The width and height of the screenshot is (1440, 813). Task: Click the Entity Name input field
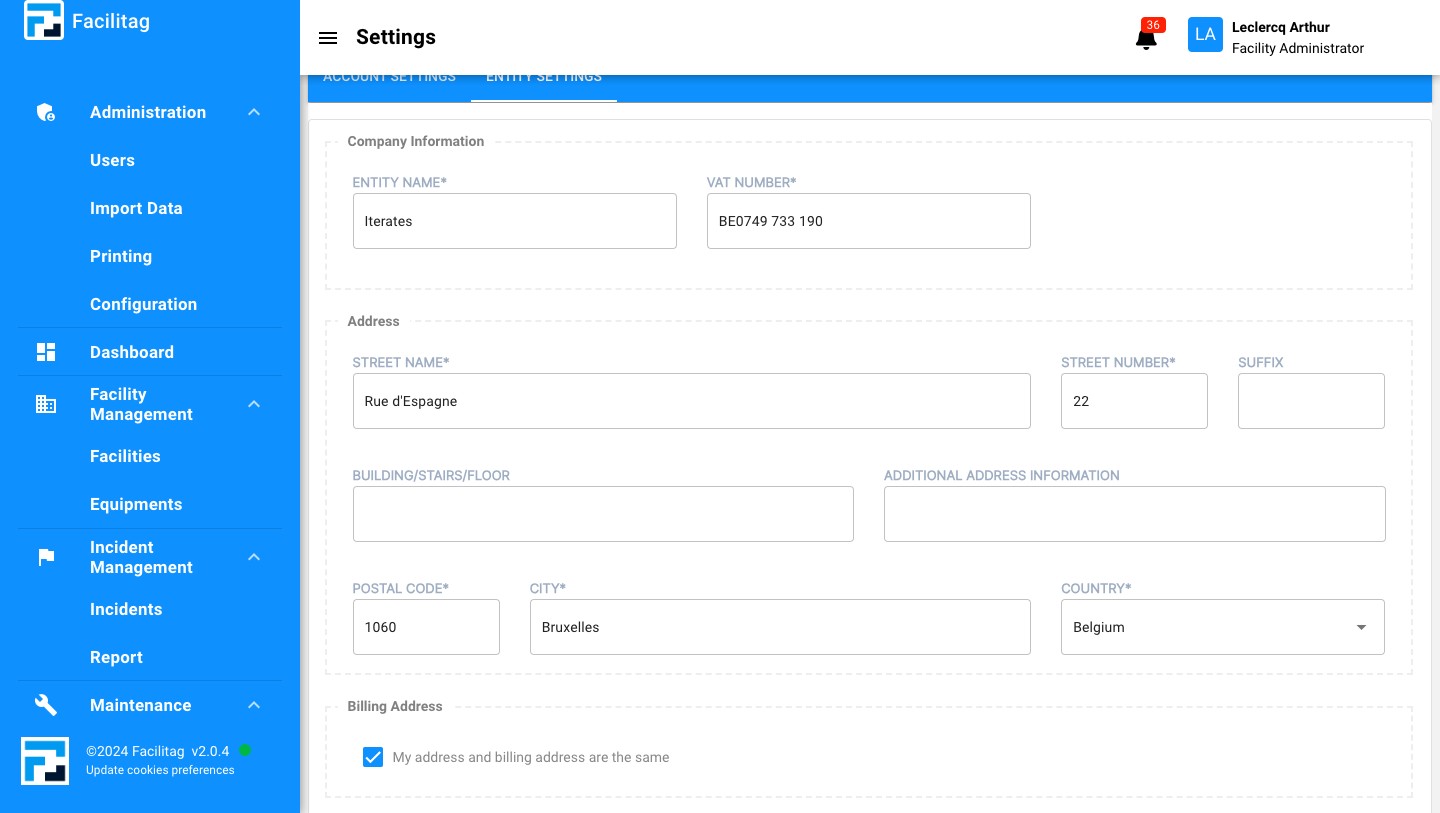514,221
